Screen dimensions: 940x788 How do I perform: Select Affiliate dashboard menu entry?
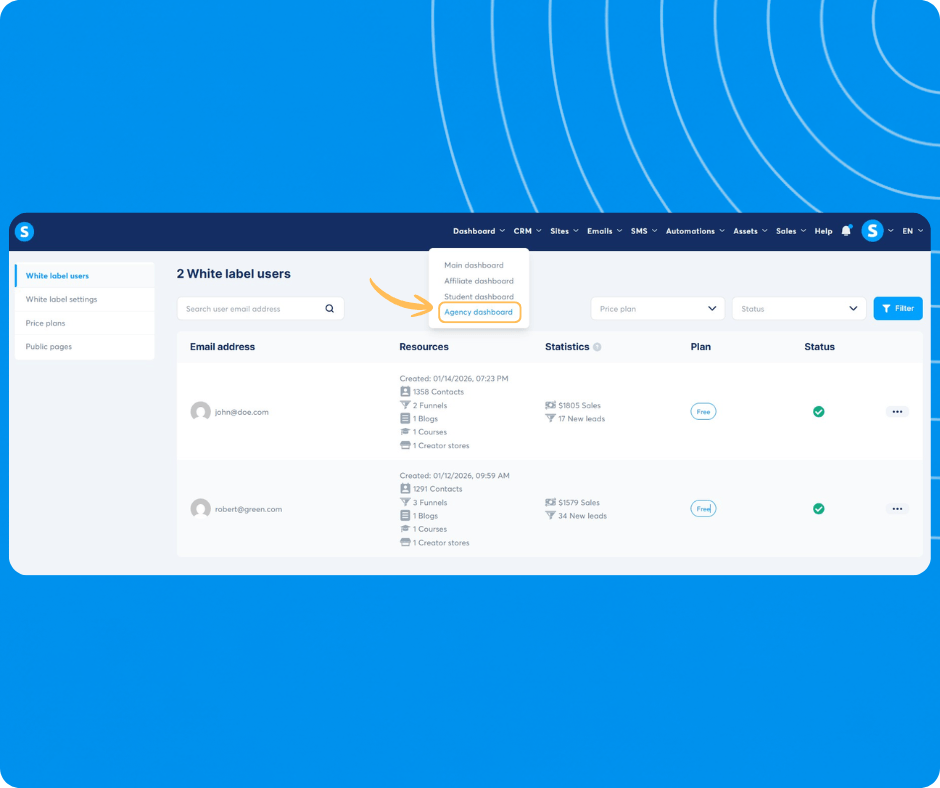478,281
